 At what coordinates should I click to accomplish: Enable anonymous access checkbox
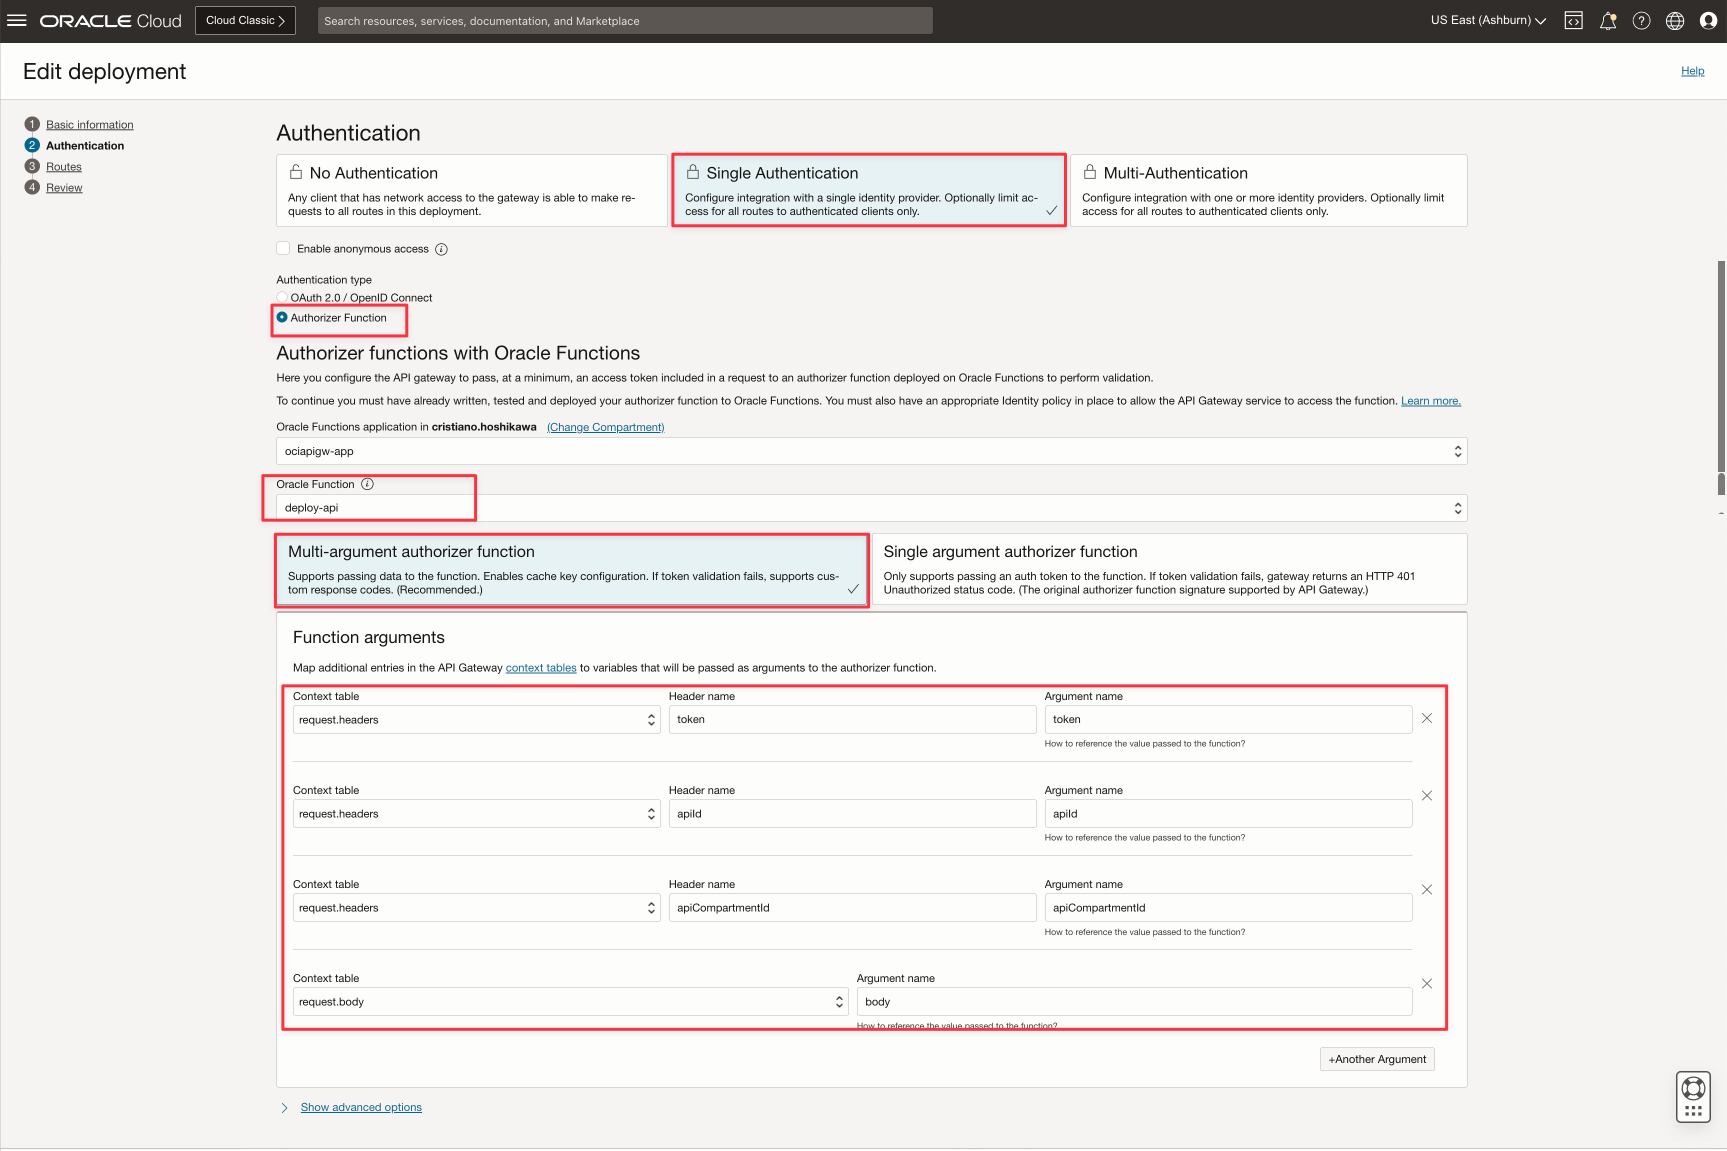[x=283, y=248]
